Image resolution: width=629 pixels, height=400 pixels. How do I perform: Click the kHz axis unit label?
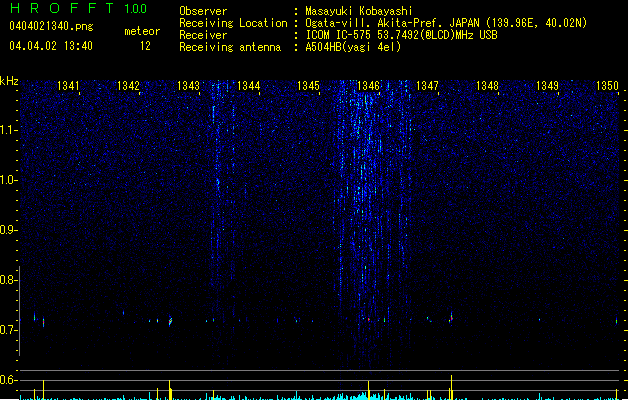pos(9,81)
